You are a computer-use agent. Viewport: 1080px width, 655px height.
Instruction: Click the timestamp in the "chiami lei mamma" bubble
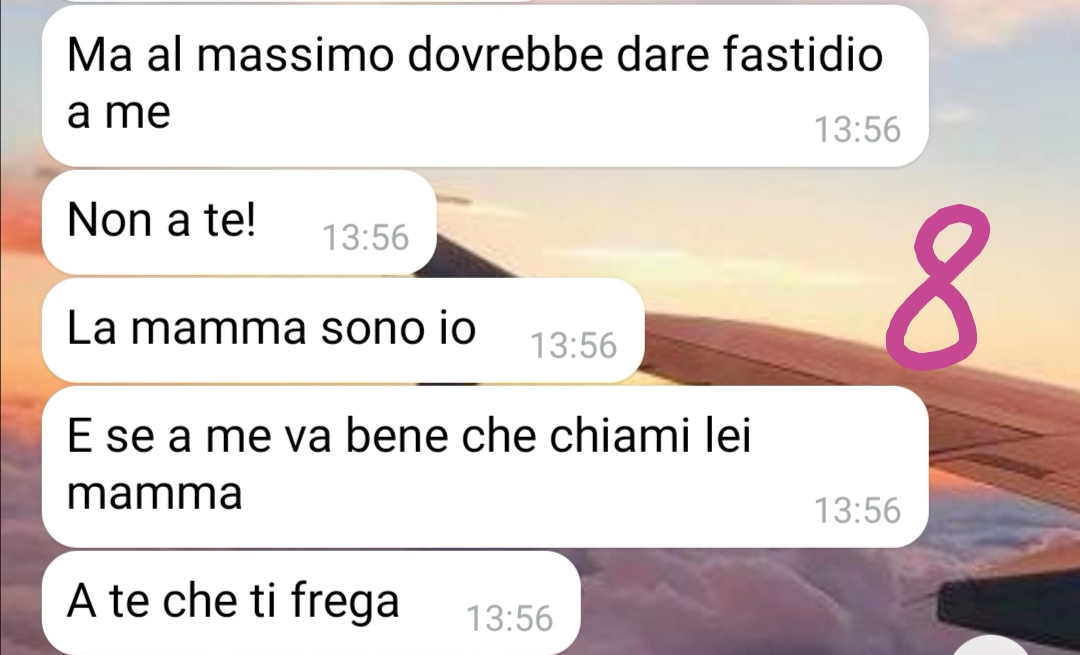point(858,510)
